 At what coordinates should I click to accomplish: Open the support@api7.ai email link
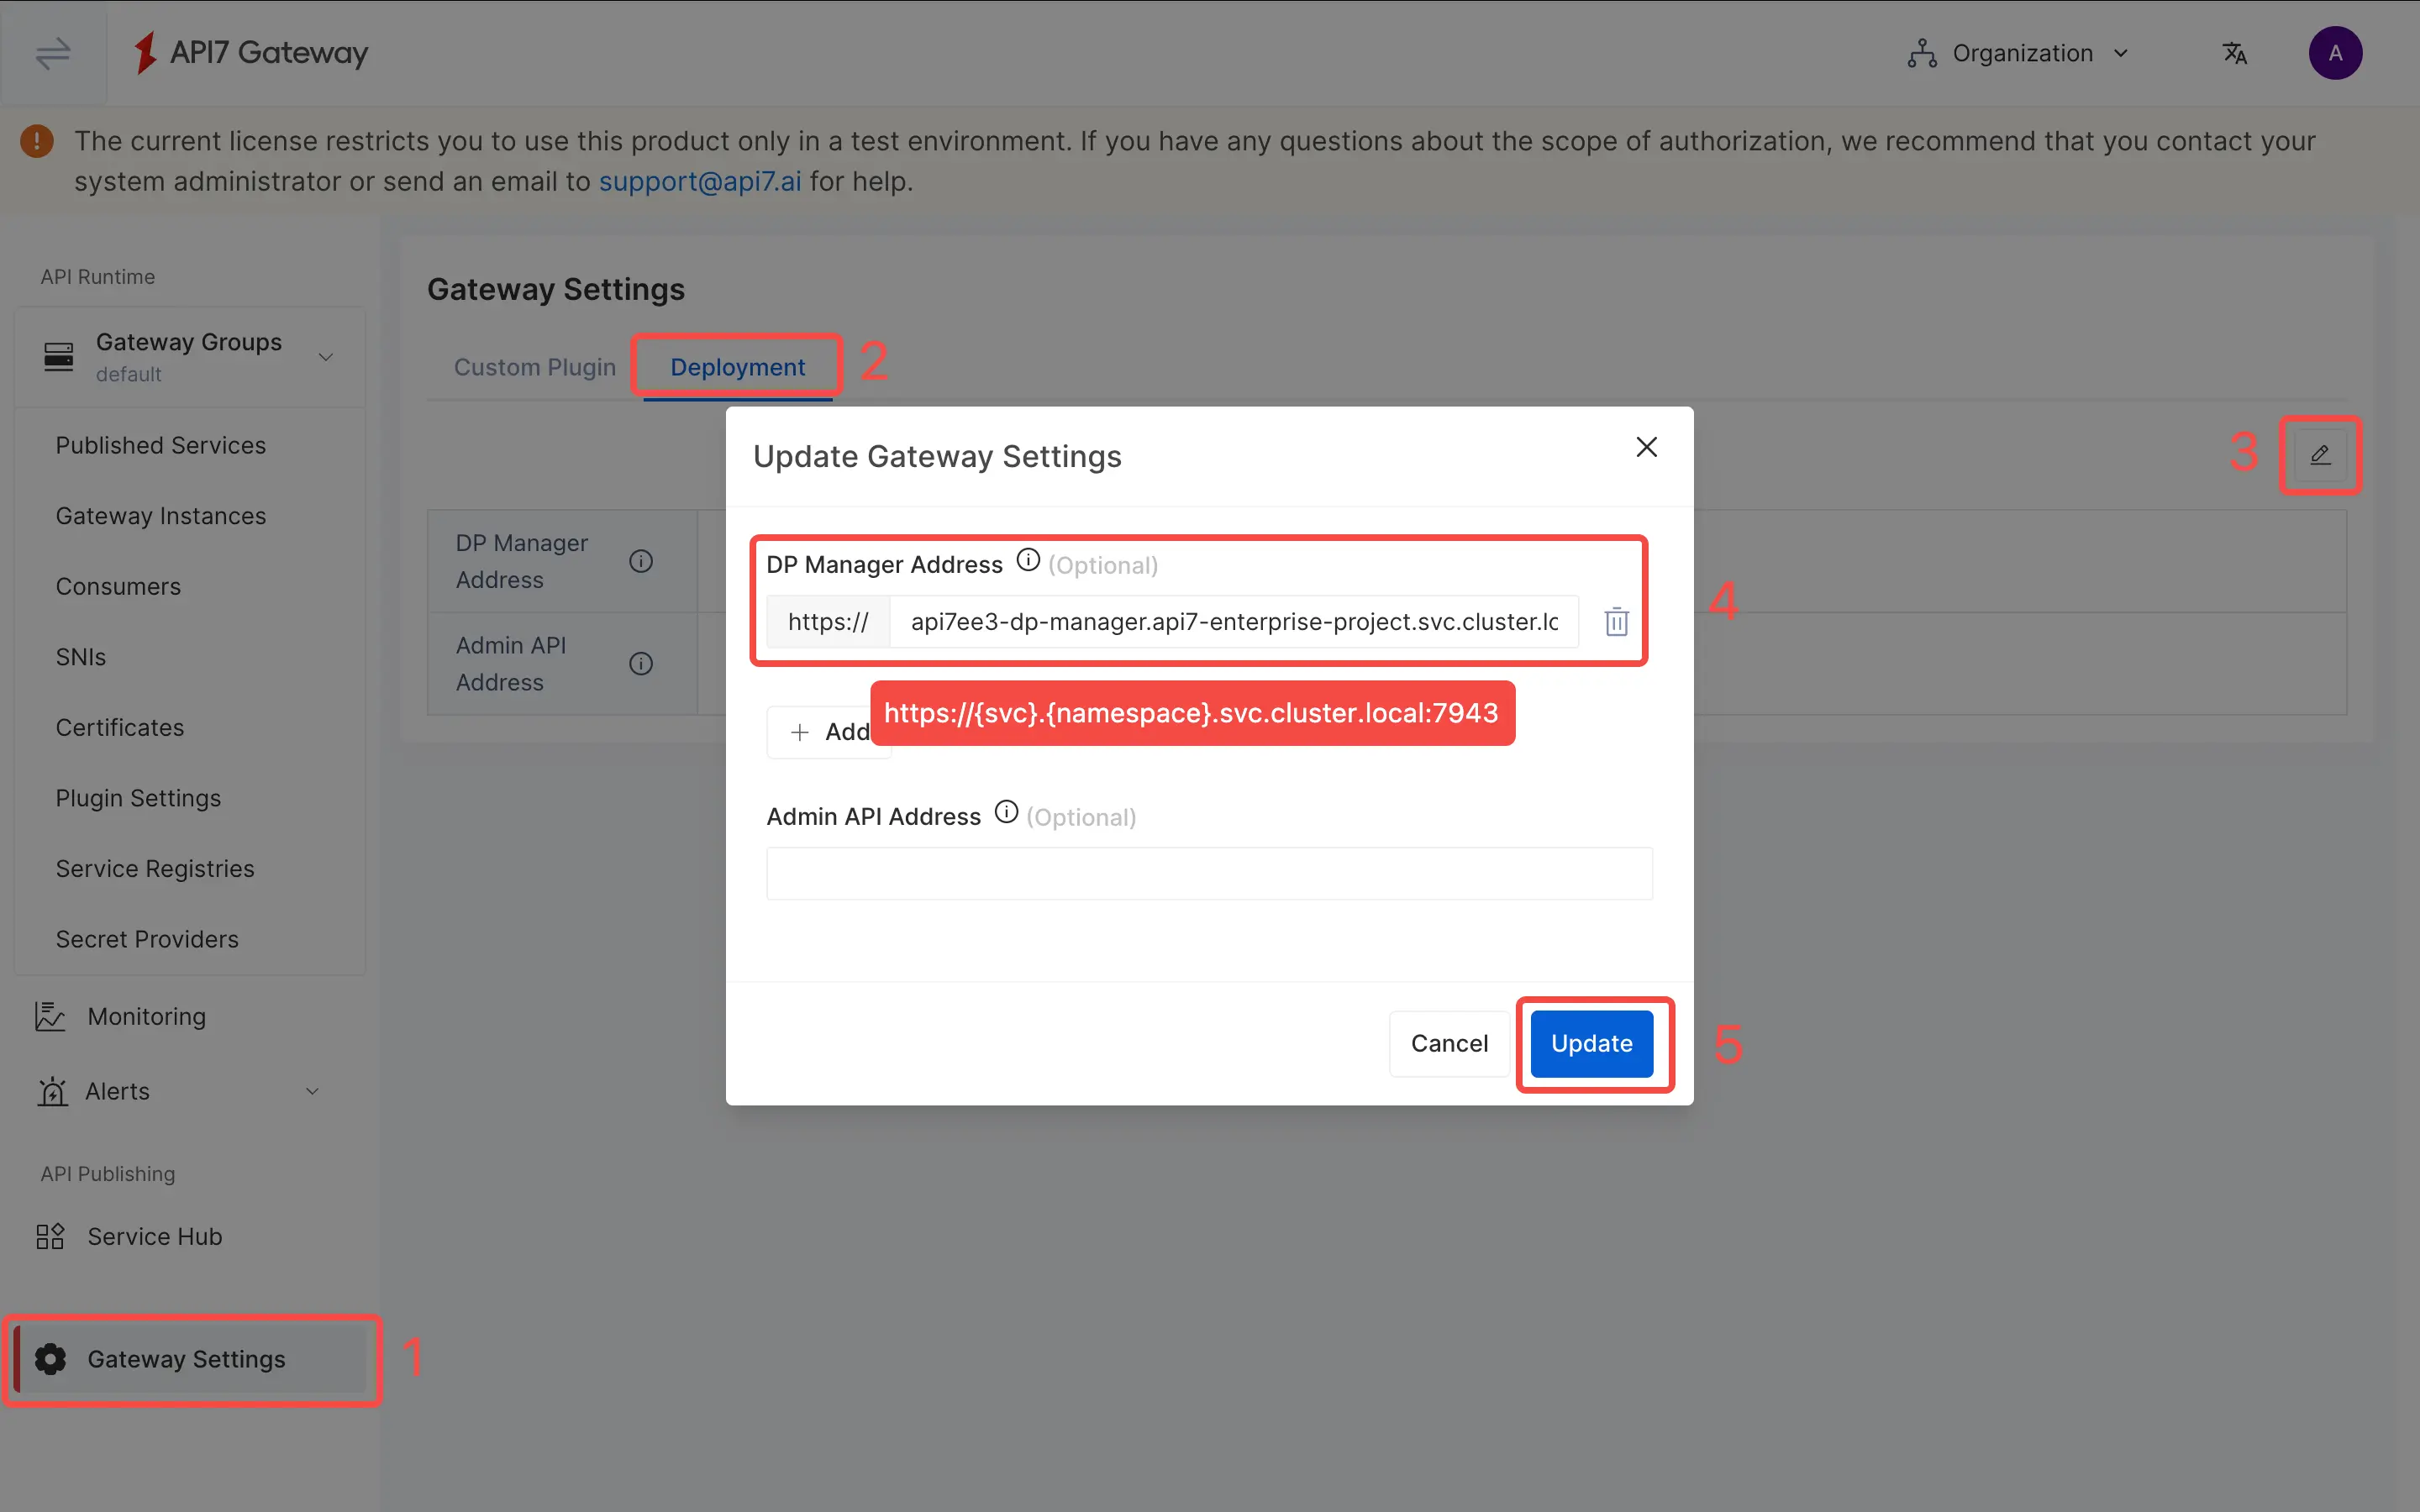700,181
